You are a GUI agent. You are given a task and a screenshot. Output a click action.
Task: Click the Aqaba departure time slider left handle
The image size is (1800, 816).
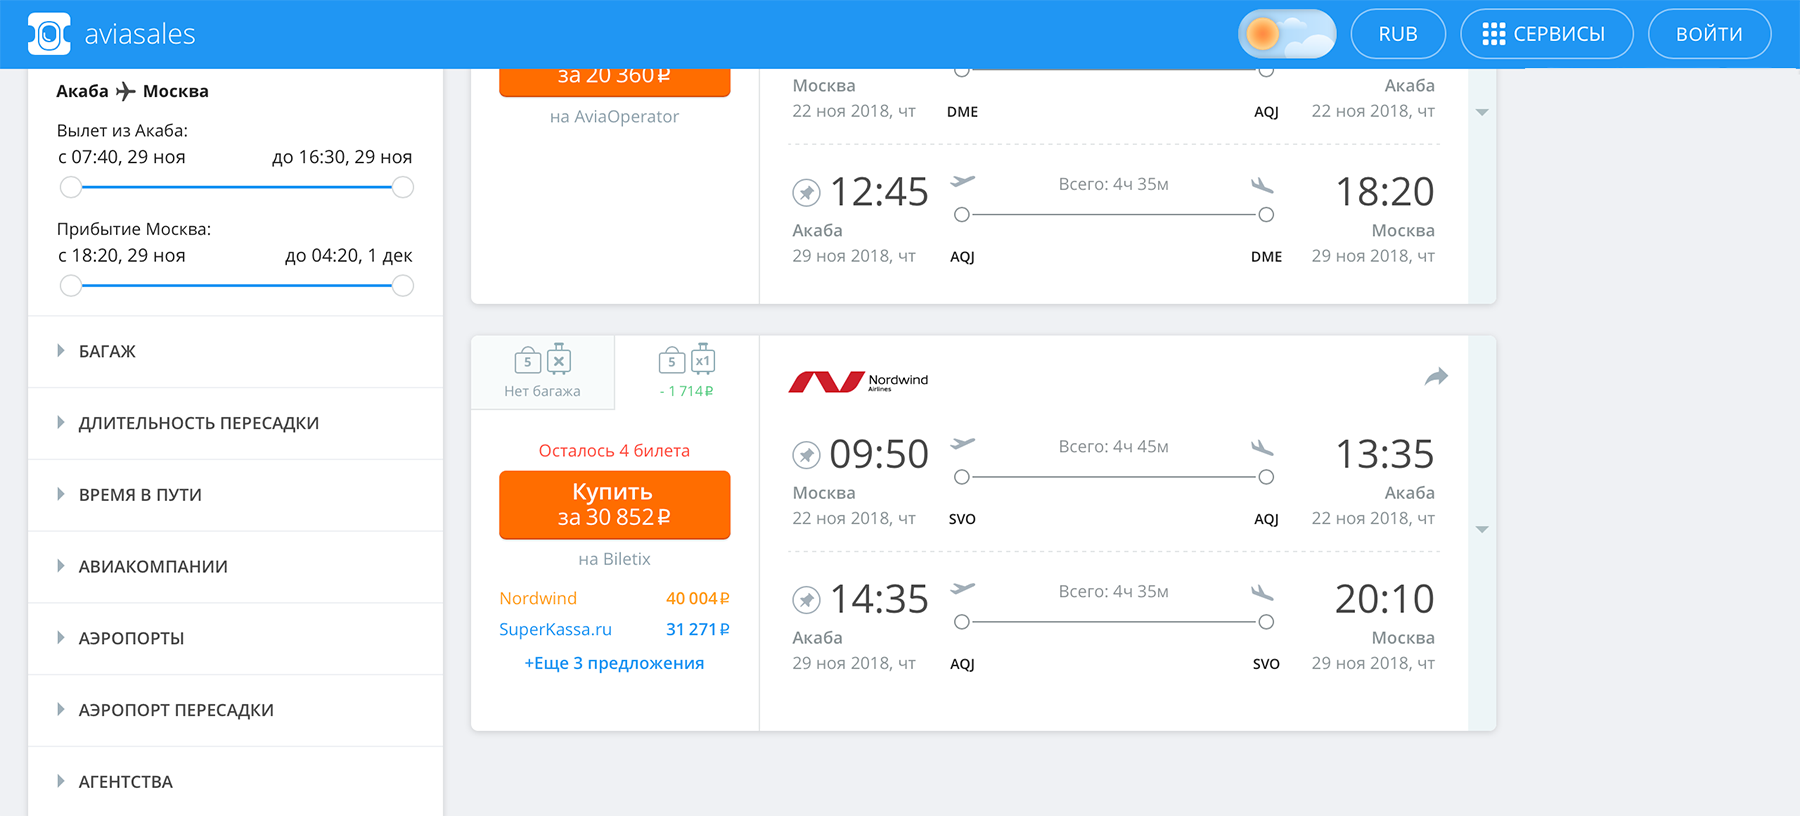pos(70,187)
